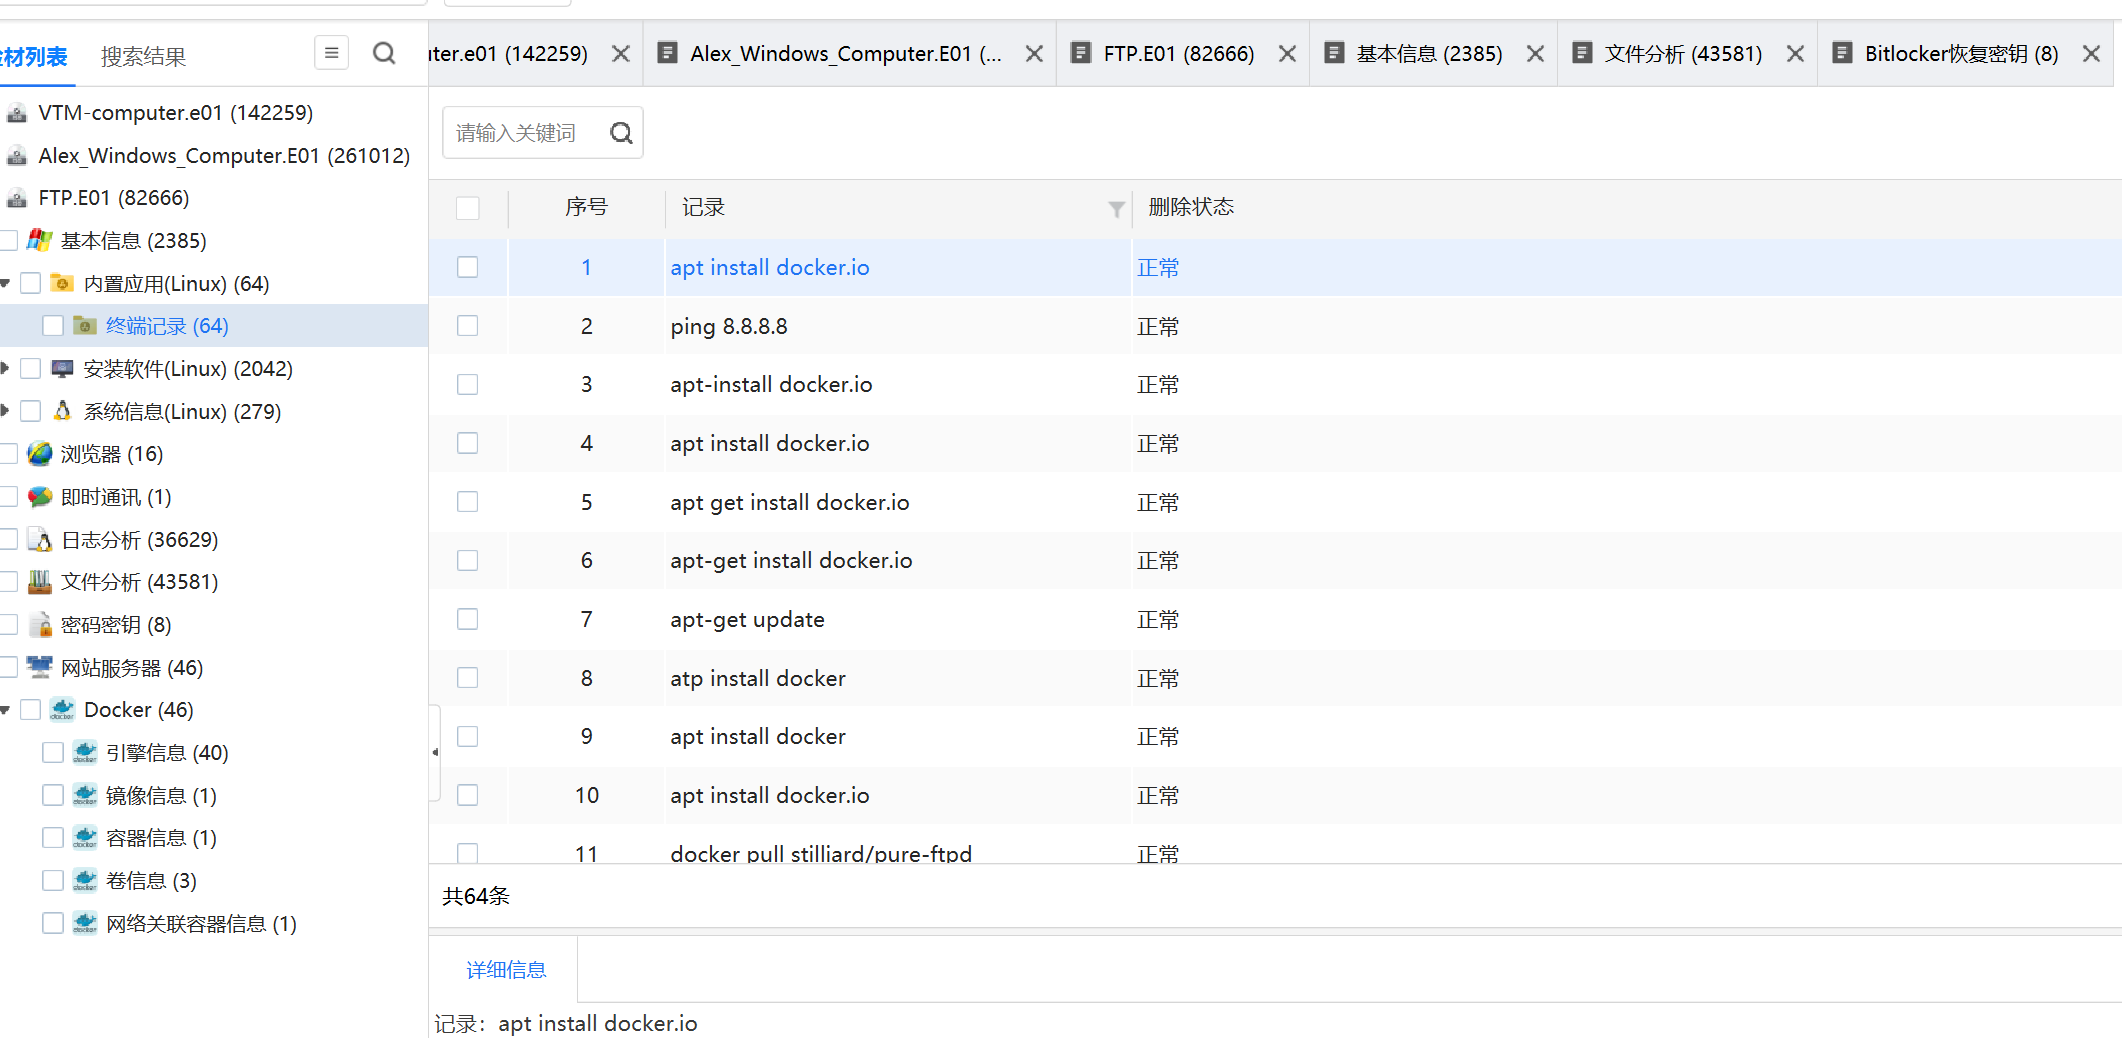The width and height of the screenshot is (2122, 1038).
Task: Click the 即时通讯 chat icon
Action: tap(40, 497)
